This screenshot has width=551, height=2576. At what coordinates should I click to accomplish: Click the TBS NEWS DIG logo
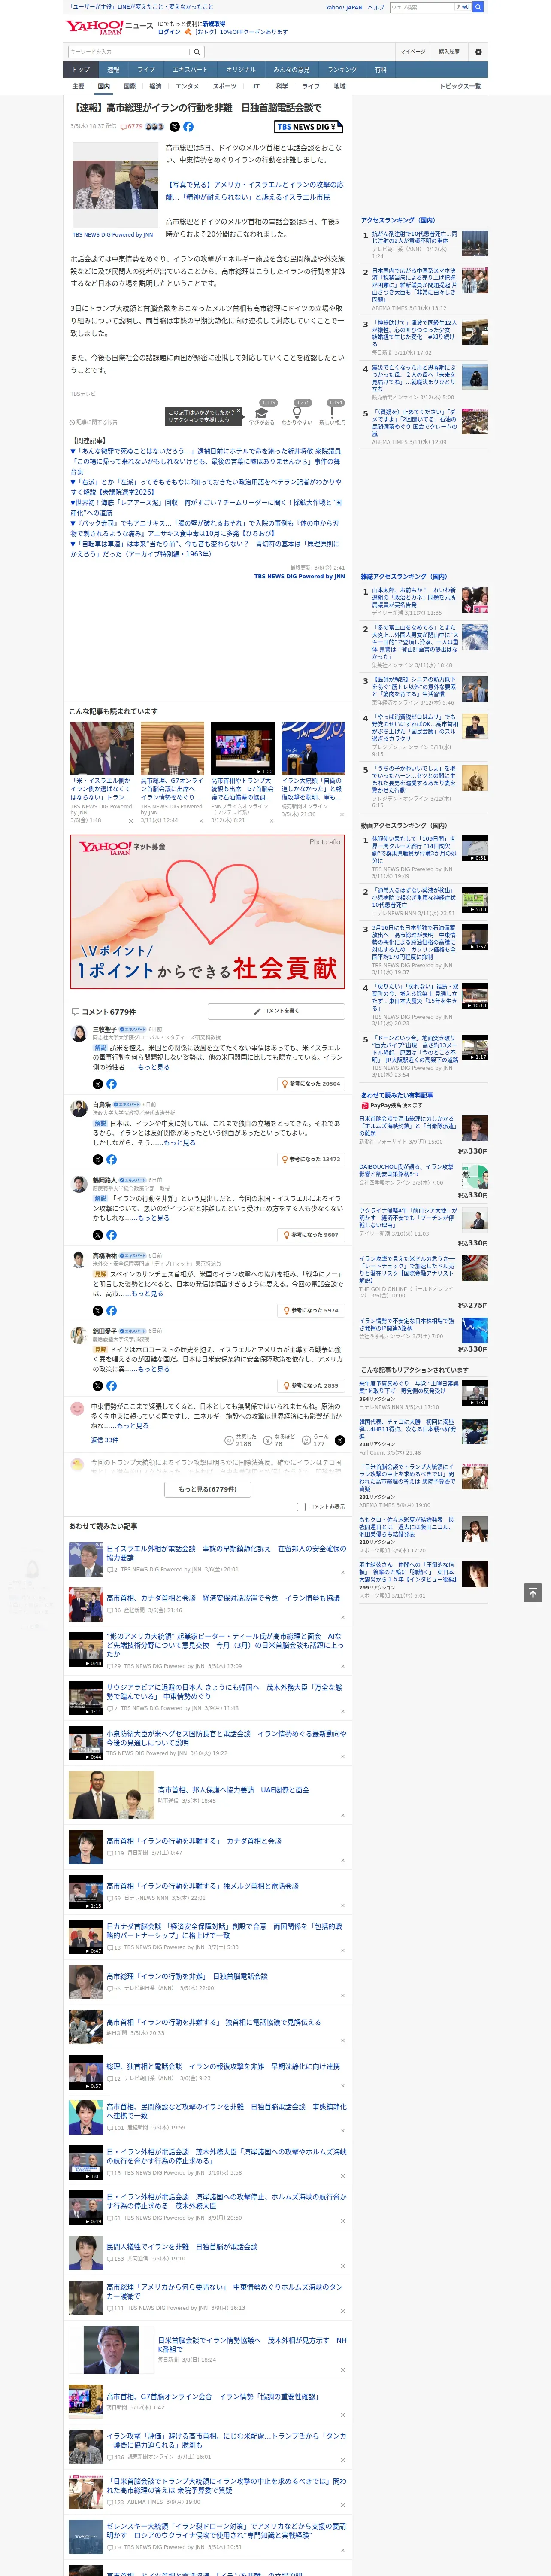309,127
